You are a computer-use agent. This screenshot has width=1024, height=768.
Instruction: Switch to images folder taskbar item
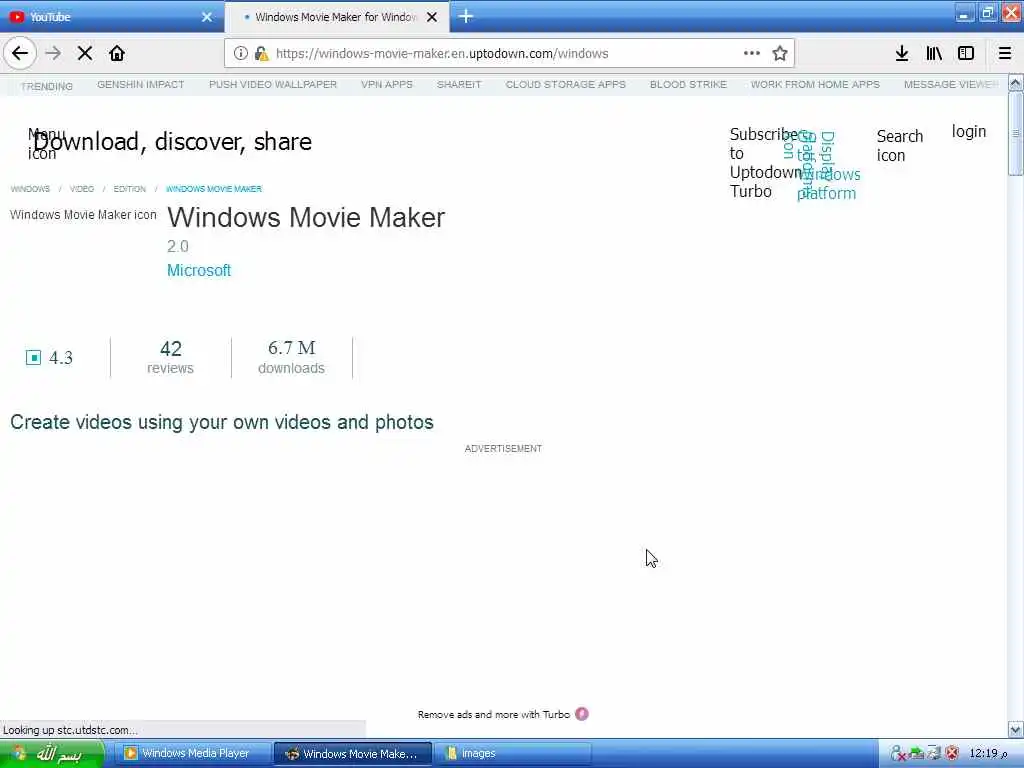513,754
